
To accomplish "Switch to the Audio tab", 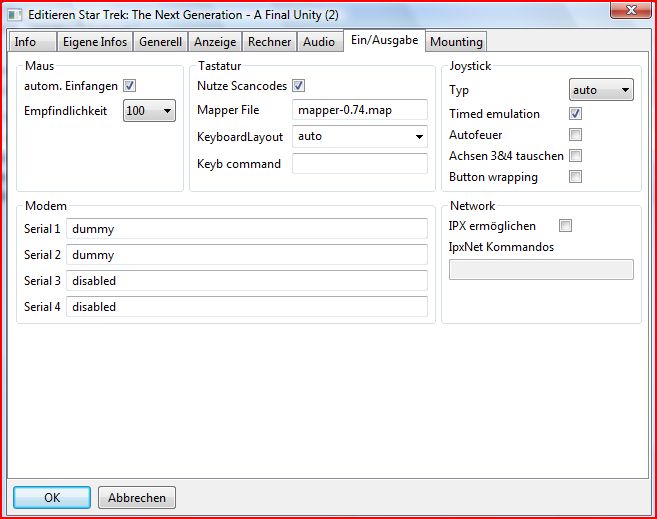I will (x=319, y=42).
